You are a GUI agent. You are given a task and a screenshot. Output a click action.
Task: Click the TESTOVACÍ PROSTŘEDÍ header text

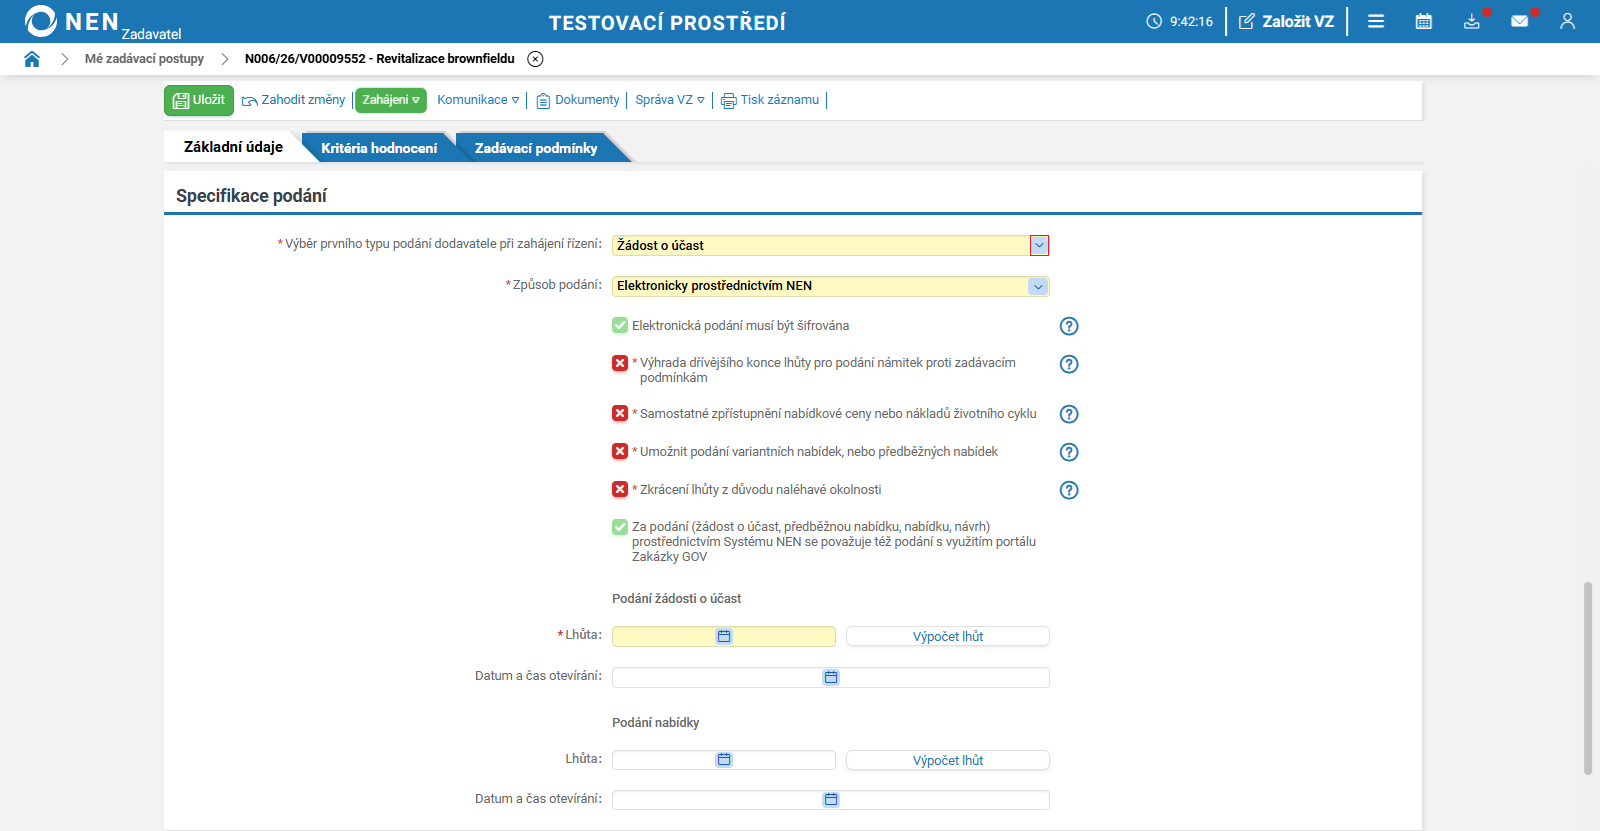coord(667,22)
